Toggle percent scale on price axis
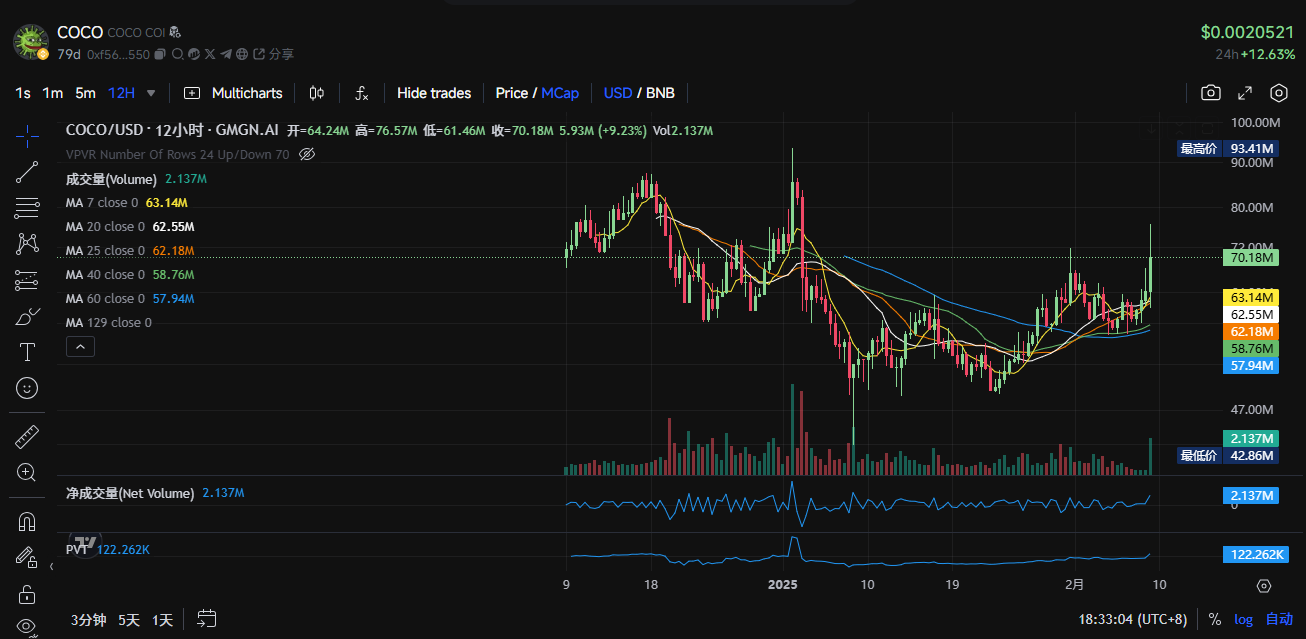Viewport: 1306px width, 639px height. click(x=1214, y=619)
